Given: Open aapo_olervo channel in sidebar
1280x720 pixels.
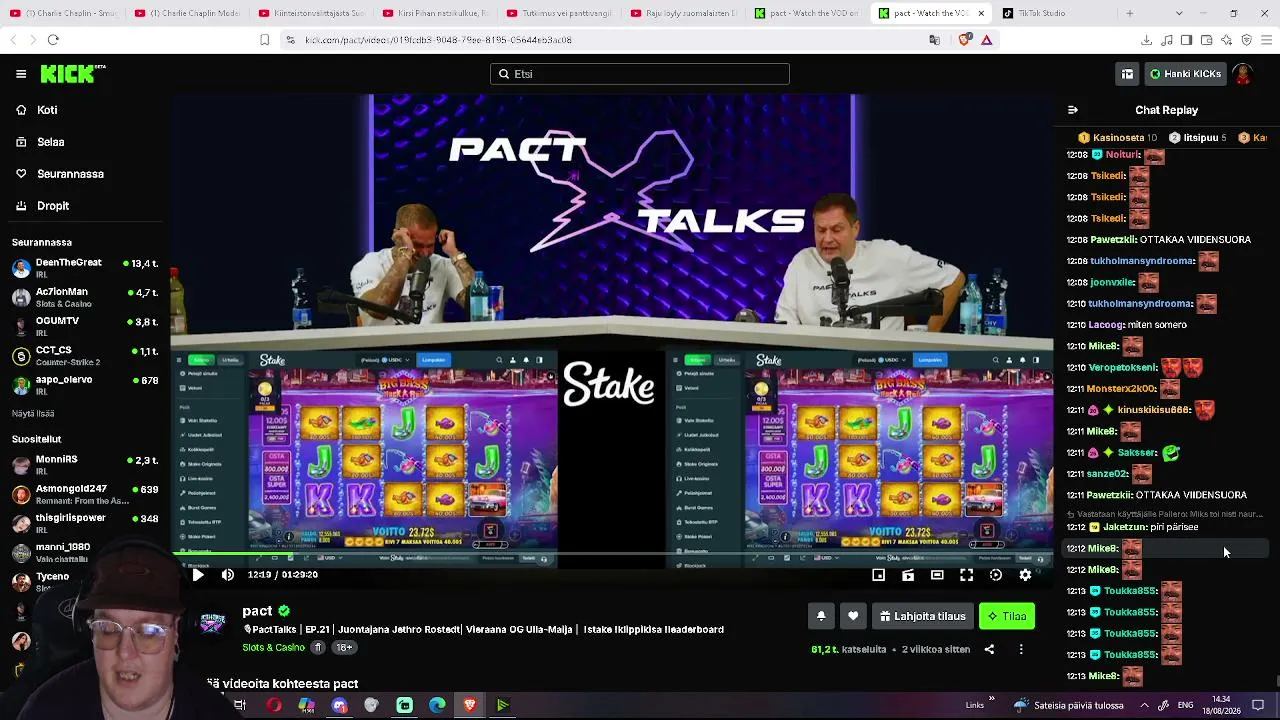Looking at the screenshot, I should tap(85, 384).
